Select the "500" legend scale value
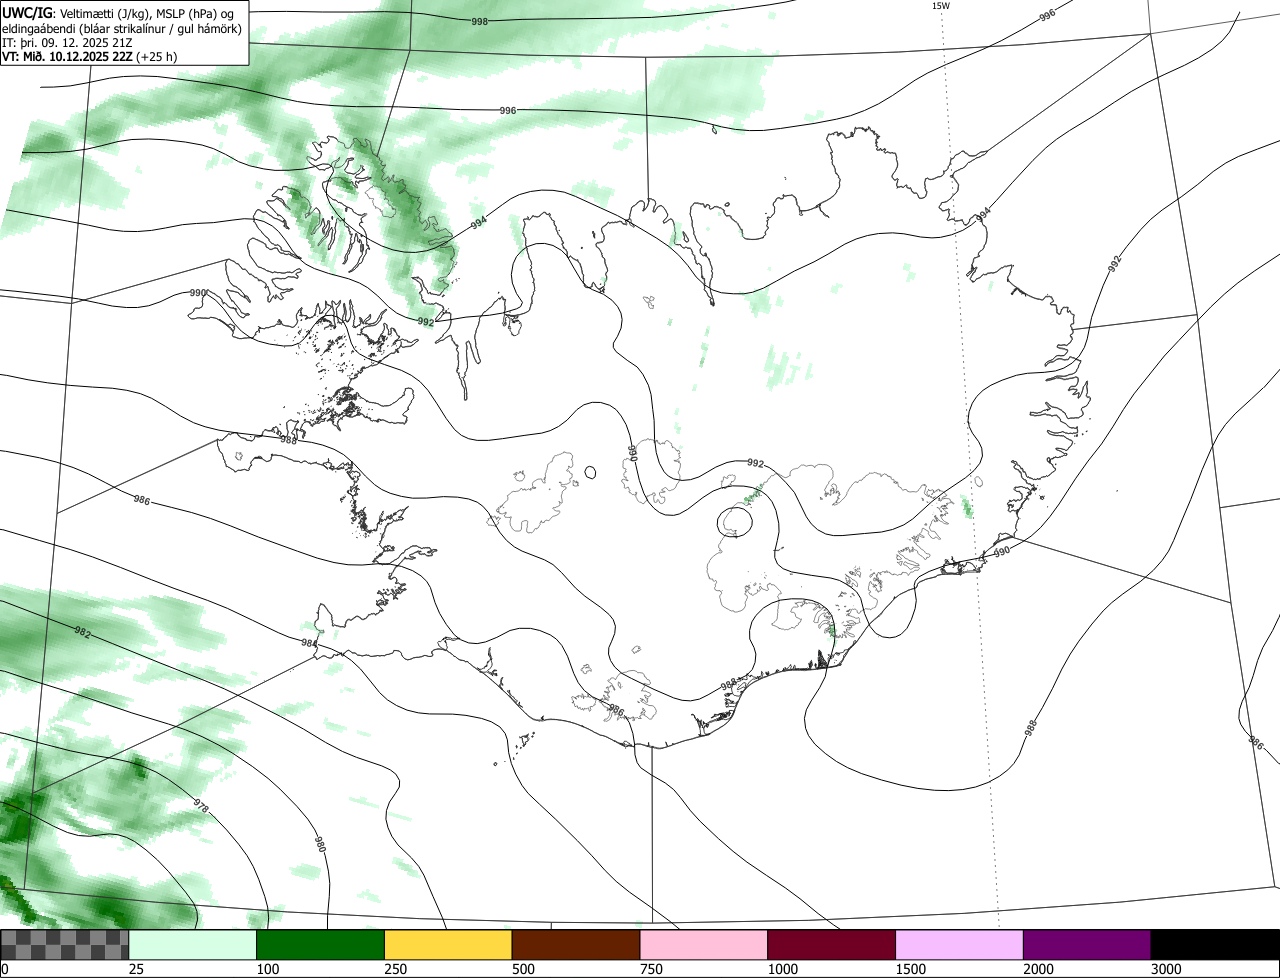Screen dimensions: 1280x978 pos(523,969)
